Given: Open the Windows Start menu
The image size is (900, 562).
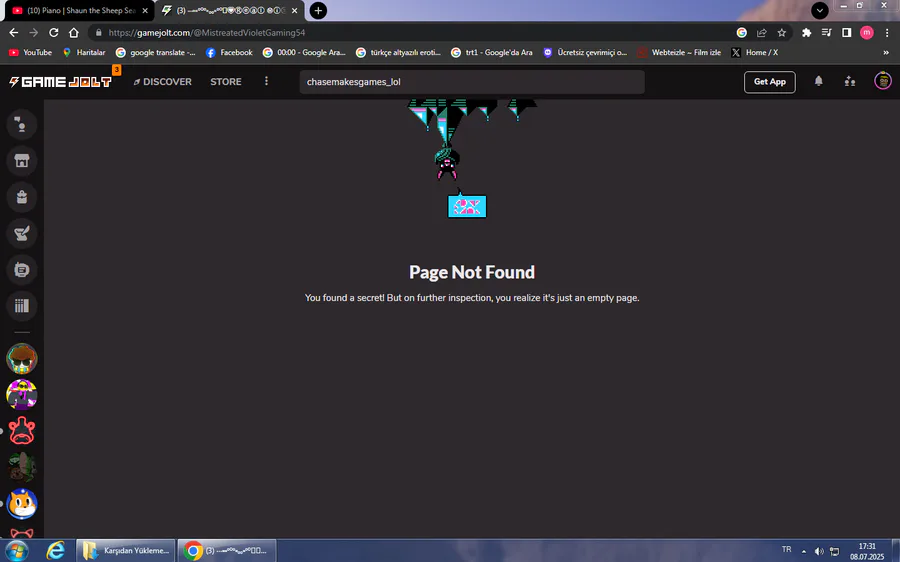Looking at the screenshot, I should click(x=16, y=551).
